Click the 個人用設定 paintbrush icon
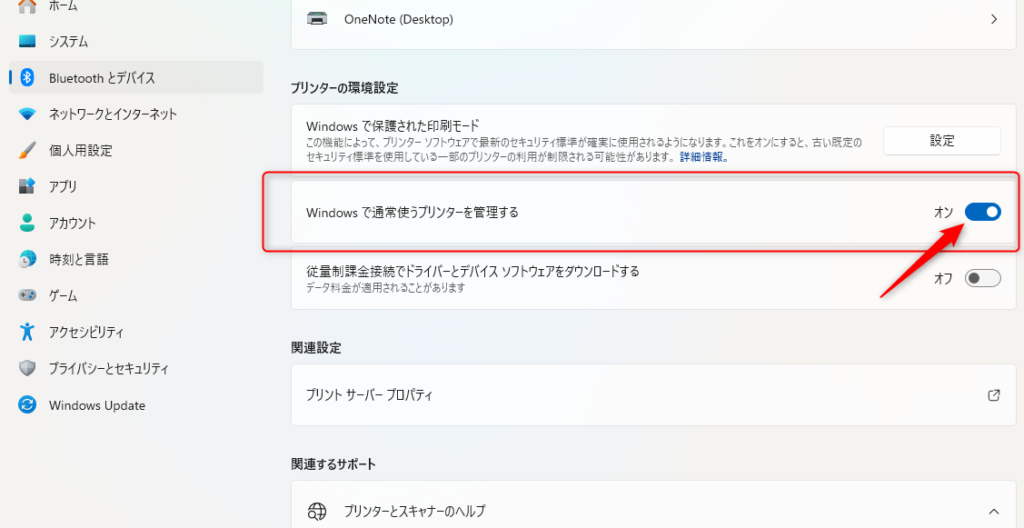1024x528 pixels. pyautogui.click(x=29, y=150)
